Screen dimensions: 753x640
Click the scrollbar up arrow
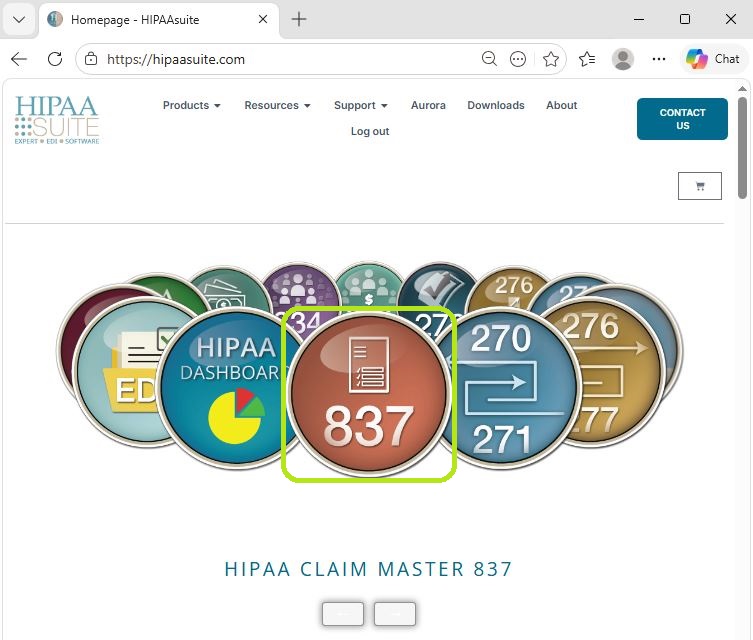[742, 89]
